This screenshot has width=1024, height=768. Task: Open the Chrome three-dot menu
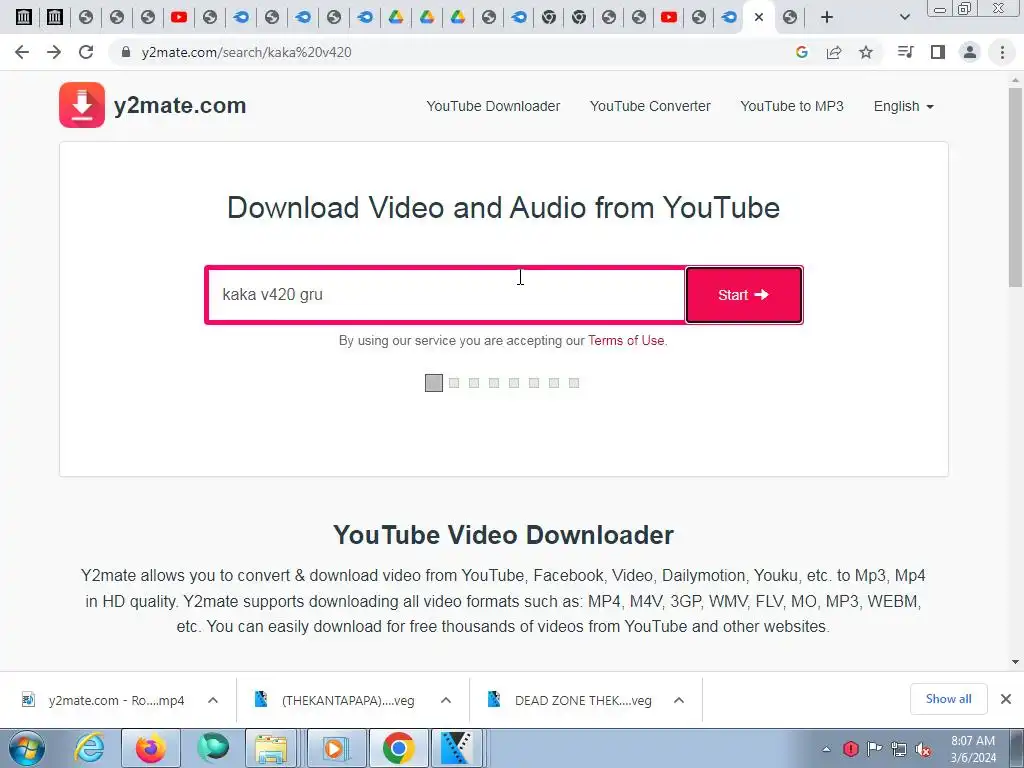(x=1002, y=52)
